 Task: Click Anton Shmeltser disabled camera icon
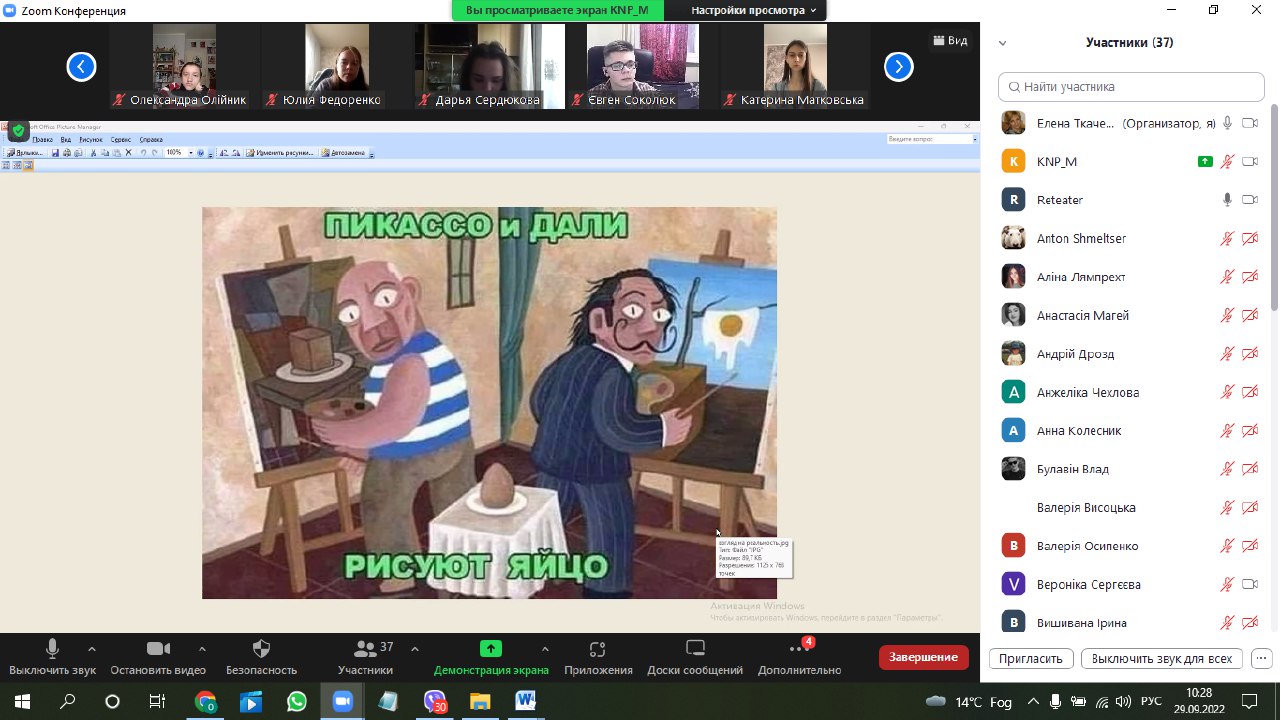(x=1249, y=238)
